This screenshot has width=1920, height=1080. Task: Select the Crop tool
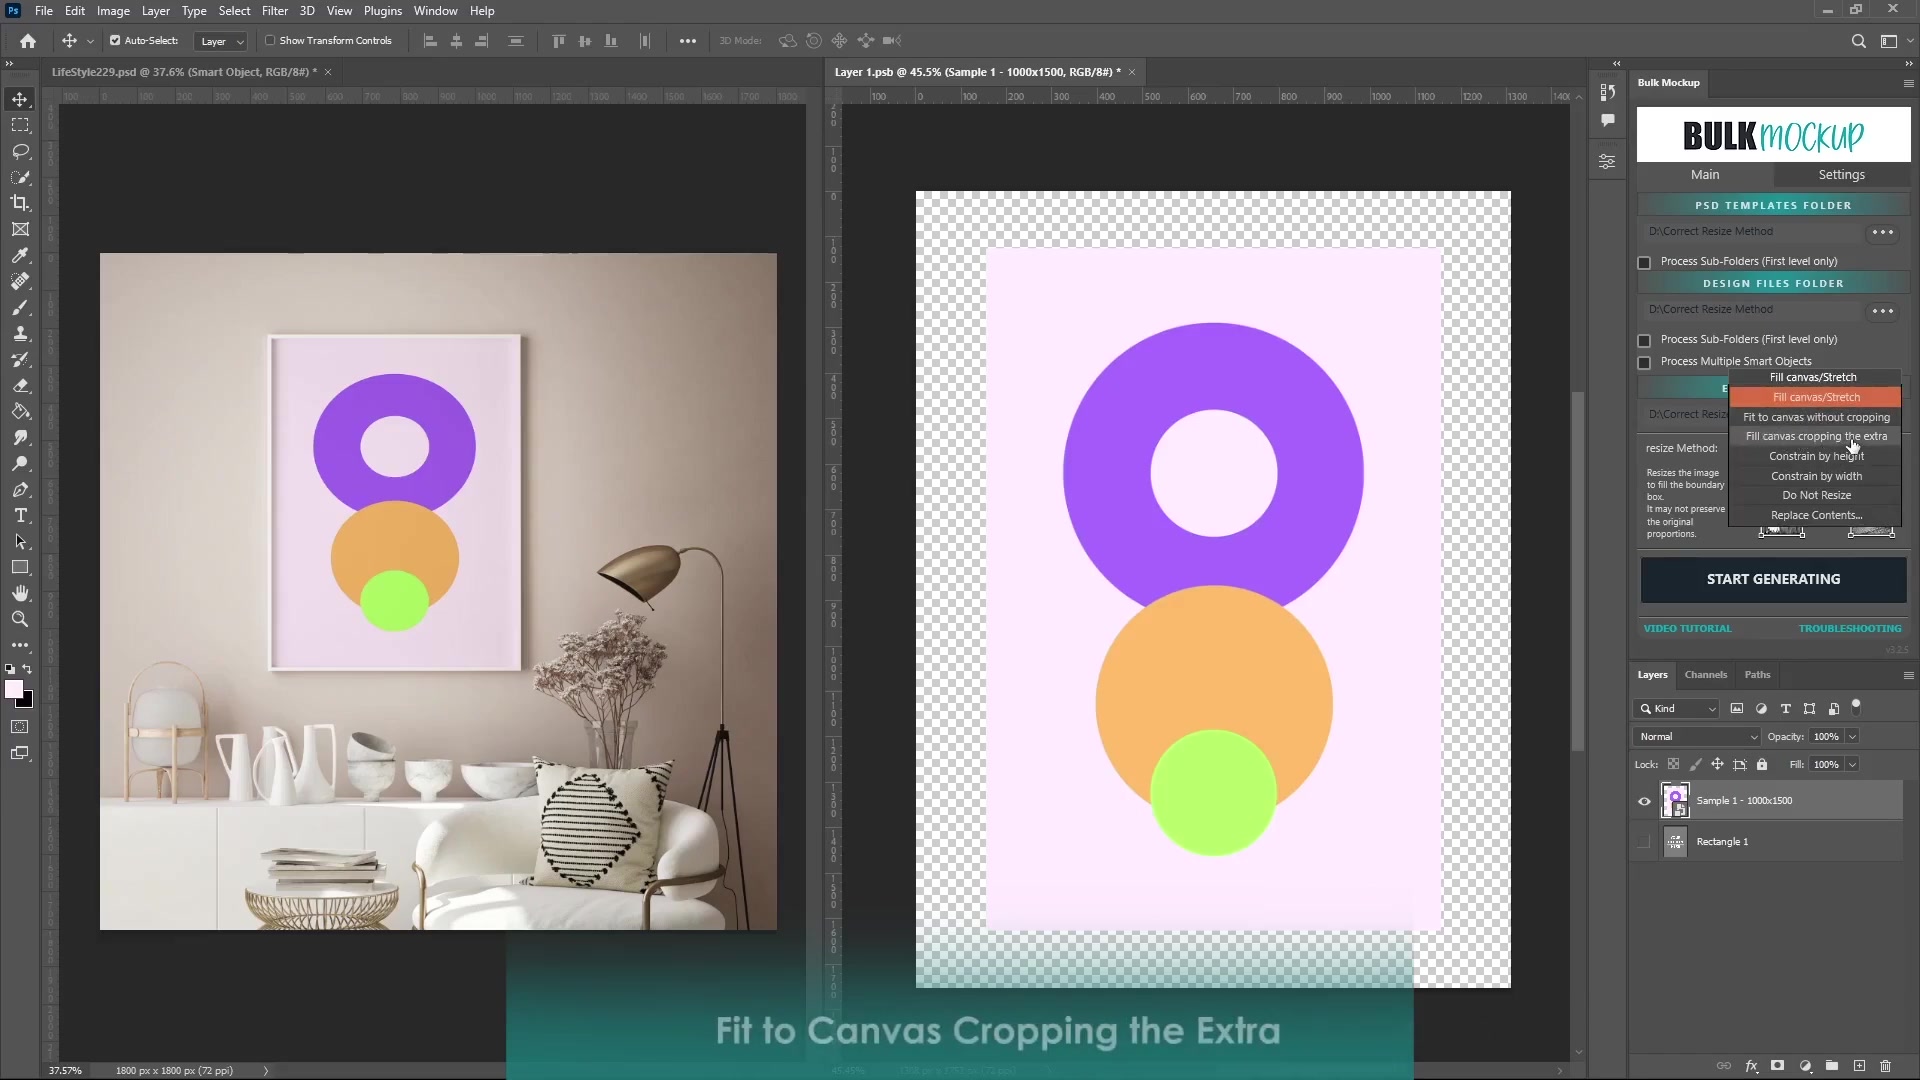[20, 203]
